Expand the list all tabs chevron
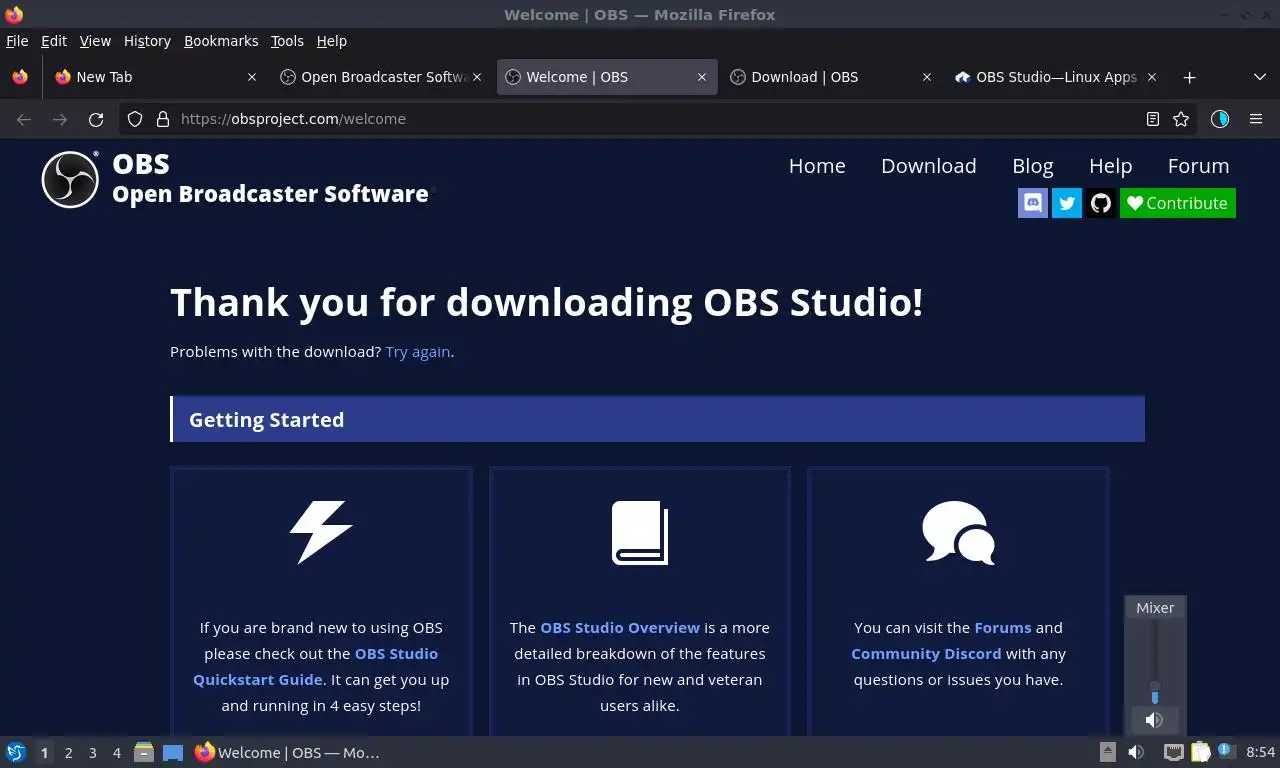The image size is (1280, 768). 1260,77
